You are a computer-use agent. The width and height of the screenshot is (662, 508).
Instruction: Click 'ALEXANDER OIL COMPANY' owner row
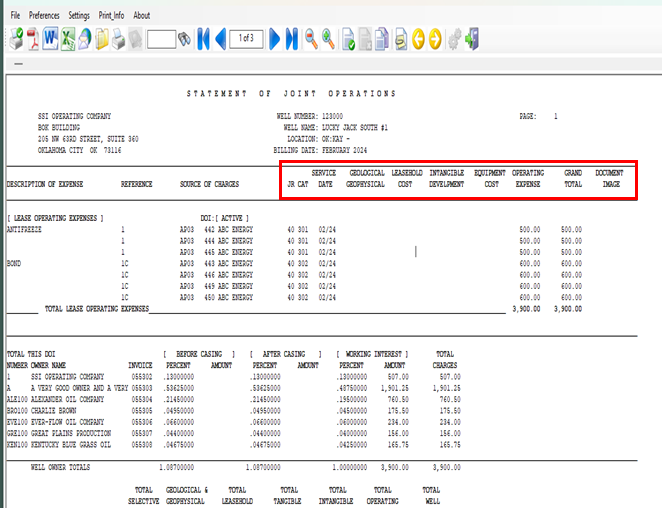coord(67,399)
